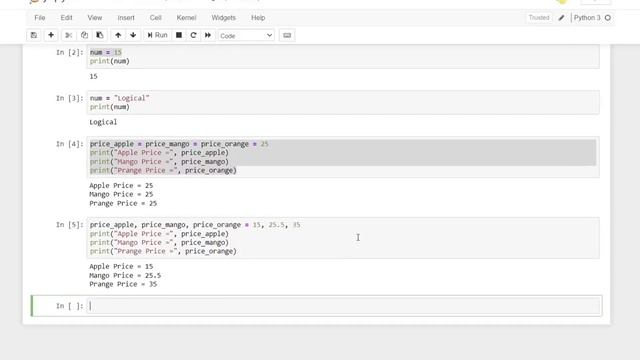Open the Insert menu
Viewport: 640px width, 360px height.
(x=126, y=18)
